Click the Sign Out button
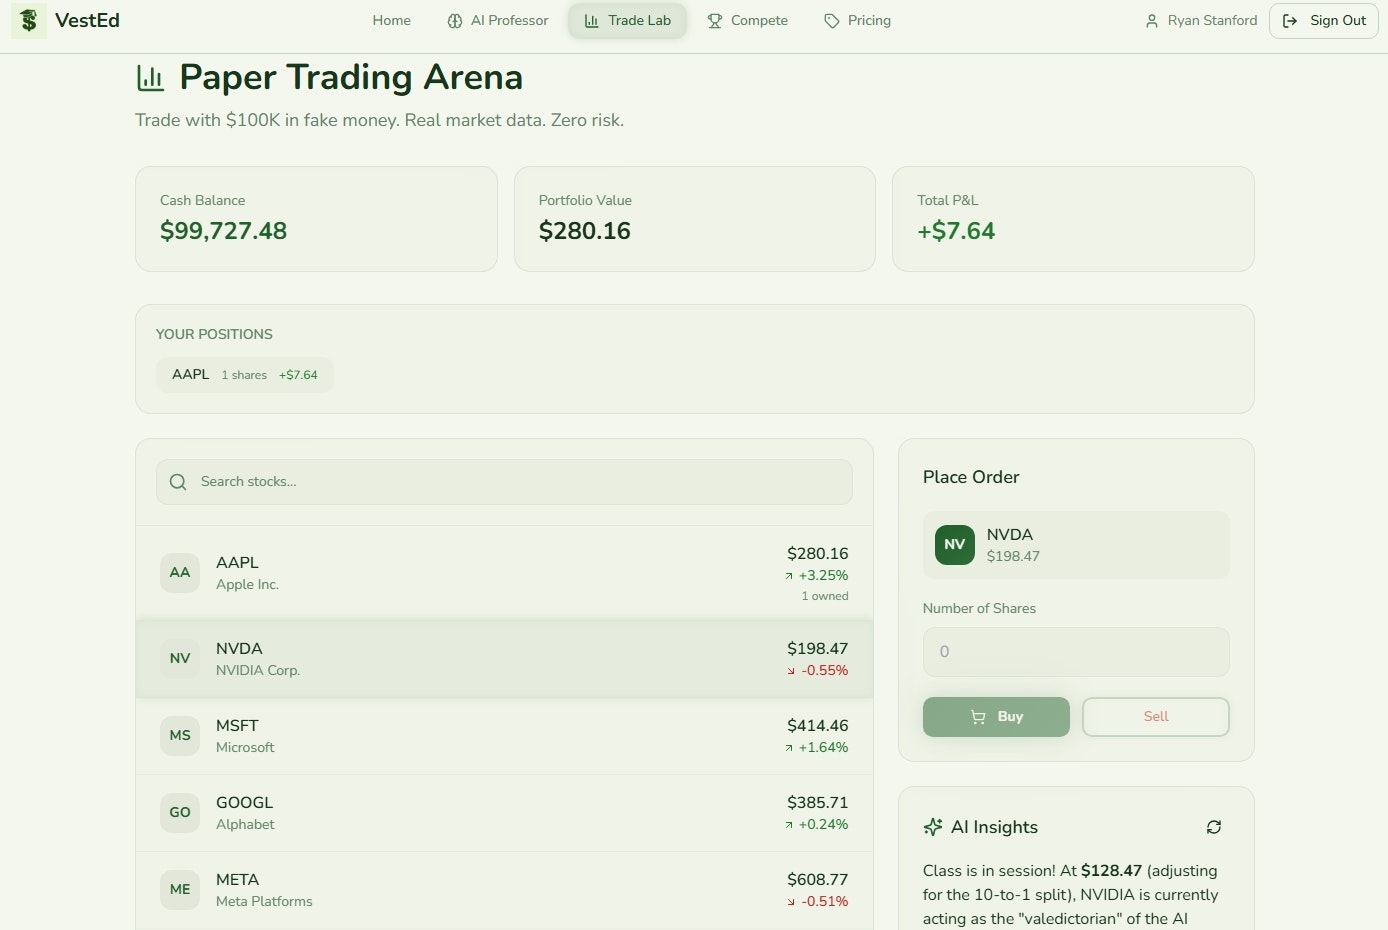The image size is (1388, 930). click(x=1324, y=21)
